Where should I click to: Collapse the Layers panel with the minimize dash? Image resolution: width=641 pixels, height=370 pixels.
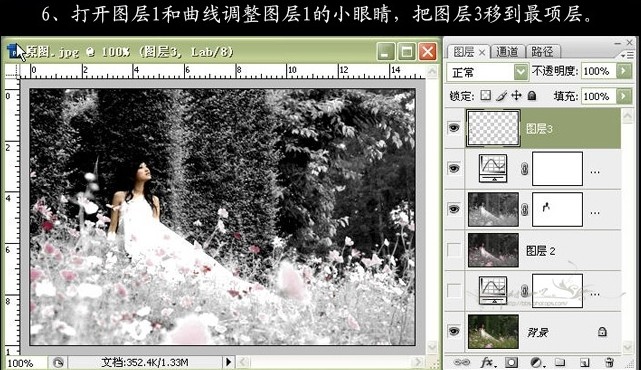[617, 43]
